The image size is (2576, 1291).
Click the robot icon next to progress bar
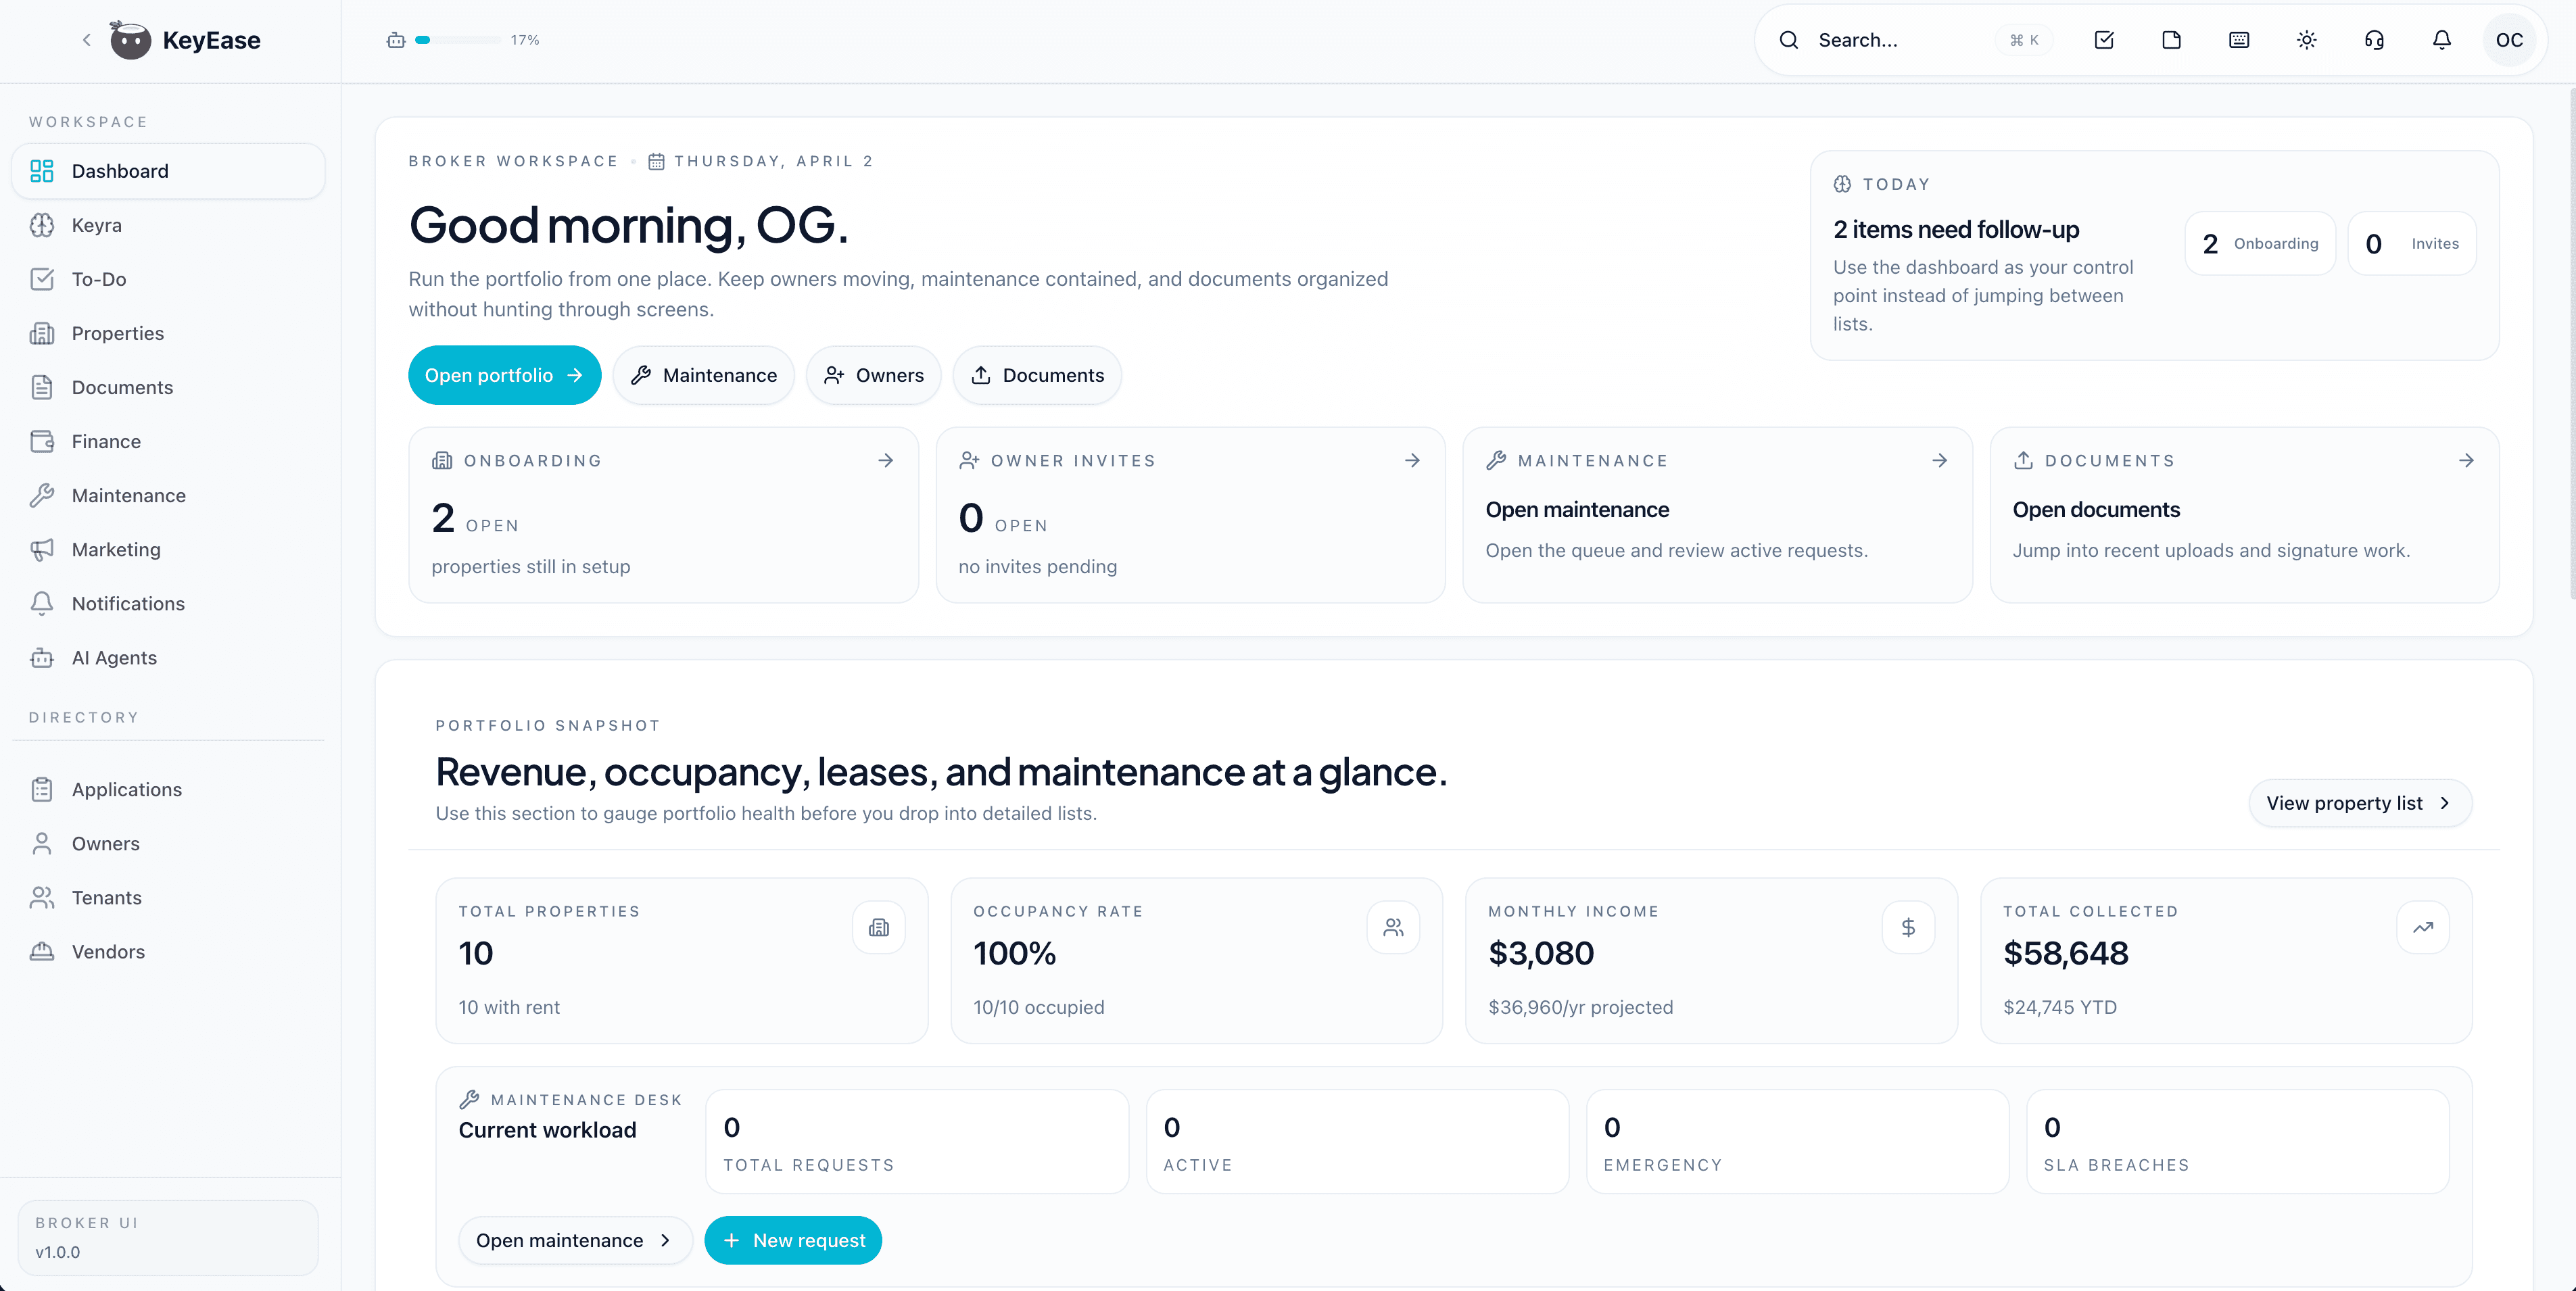pyautogui.click(x=395, y=40)
